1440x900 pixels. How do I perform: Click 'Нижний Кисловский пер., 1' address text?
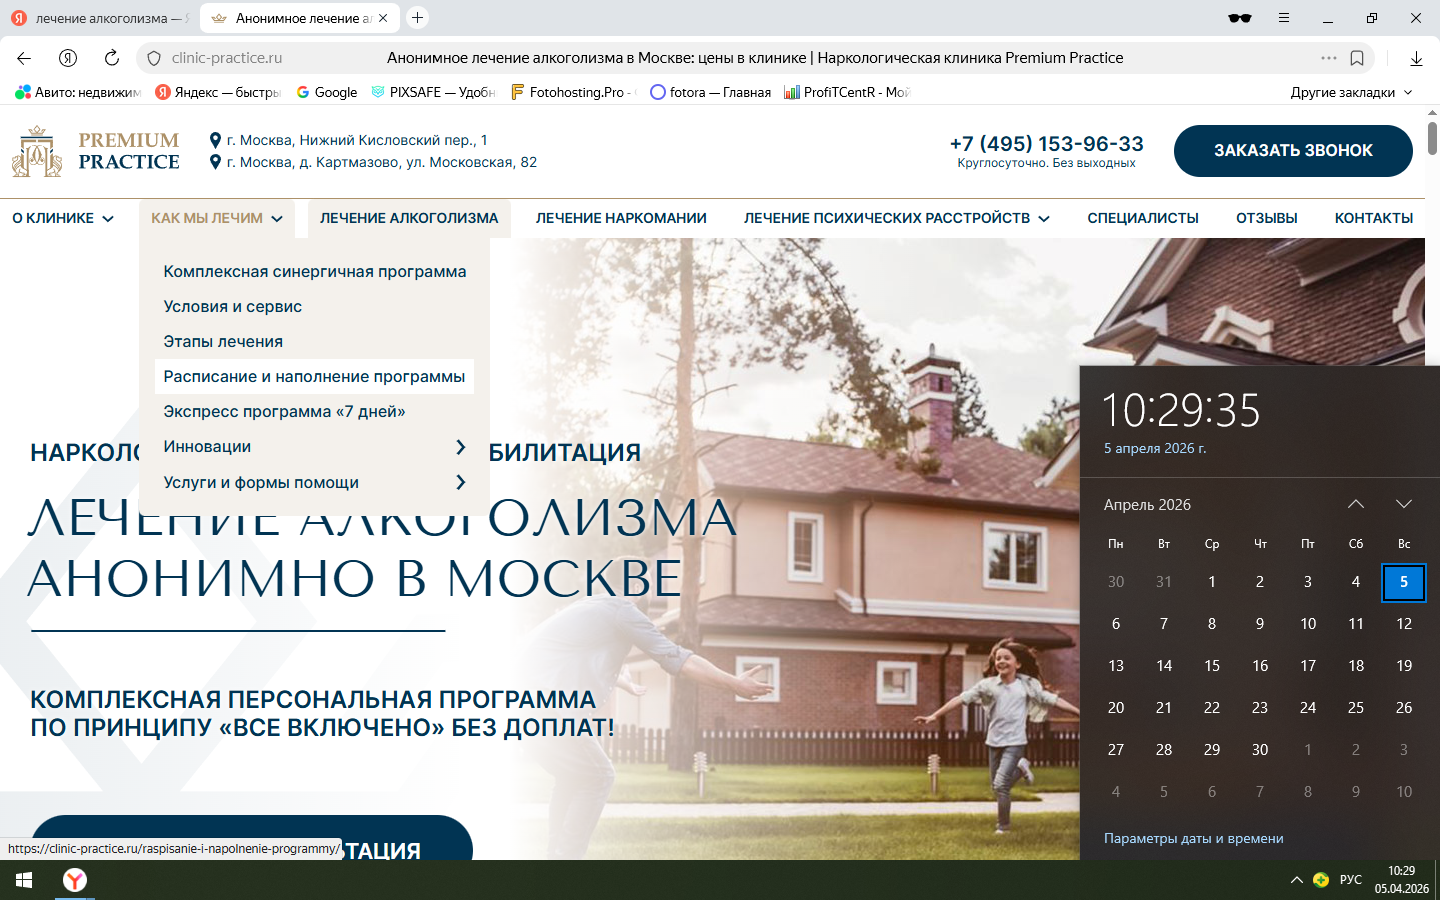point(358,140)
